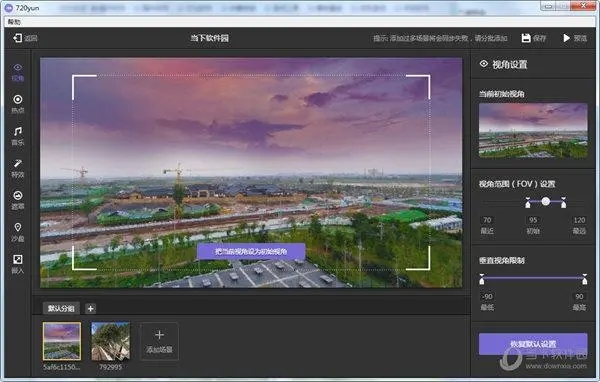This screenshot has width=600, height=382.
Task: Select the 792995 tree scene thumbnail
Action: click(x=111, y=341)
